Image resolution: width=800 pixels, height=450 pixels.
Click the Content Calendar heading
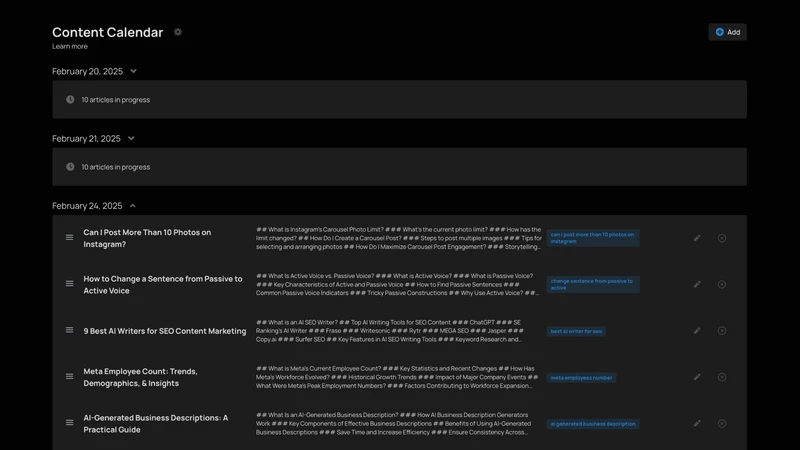tap(108, 32)
